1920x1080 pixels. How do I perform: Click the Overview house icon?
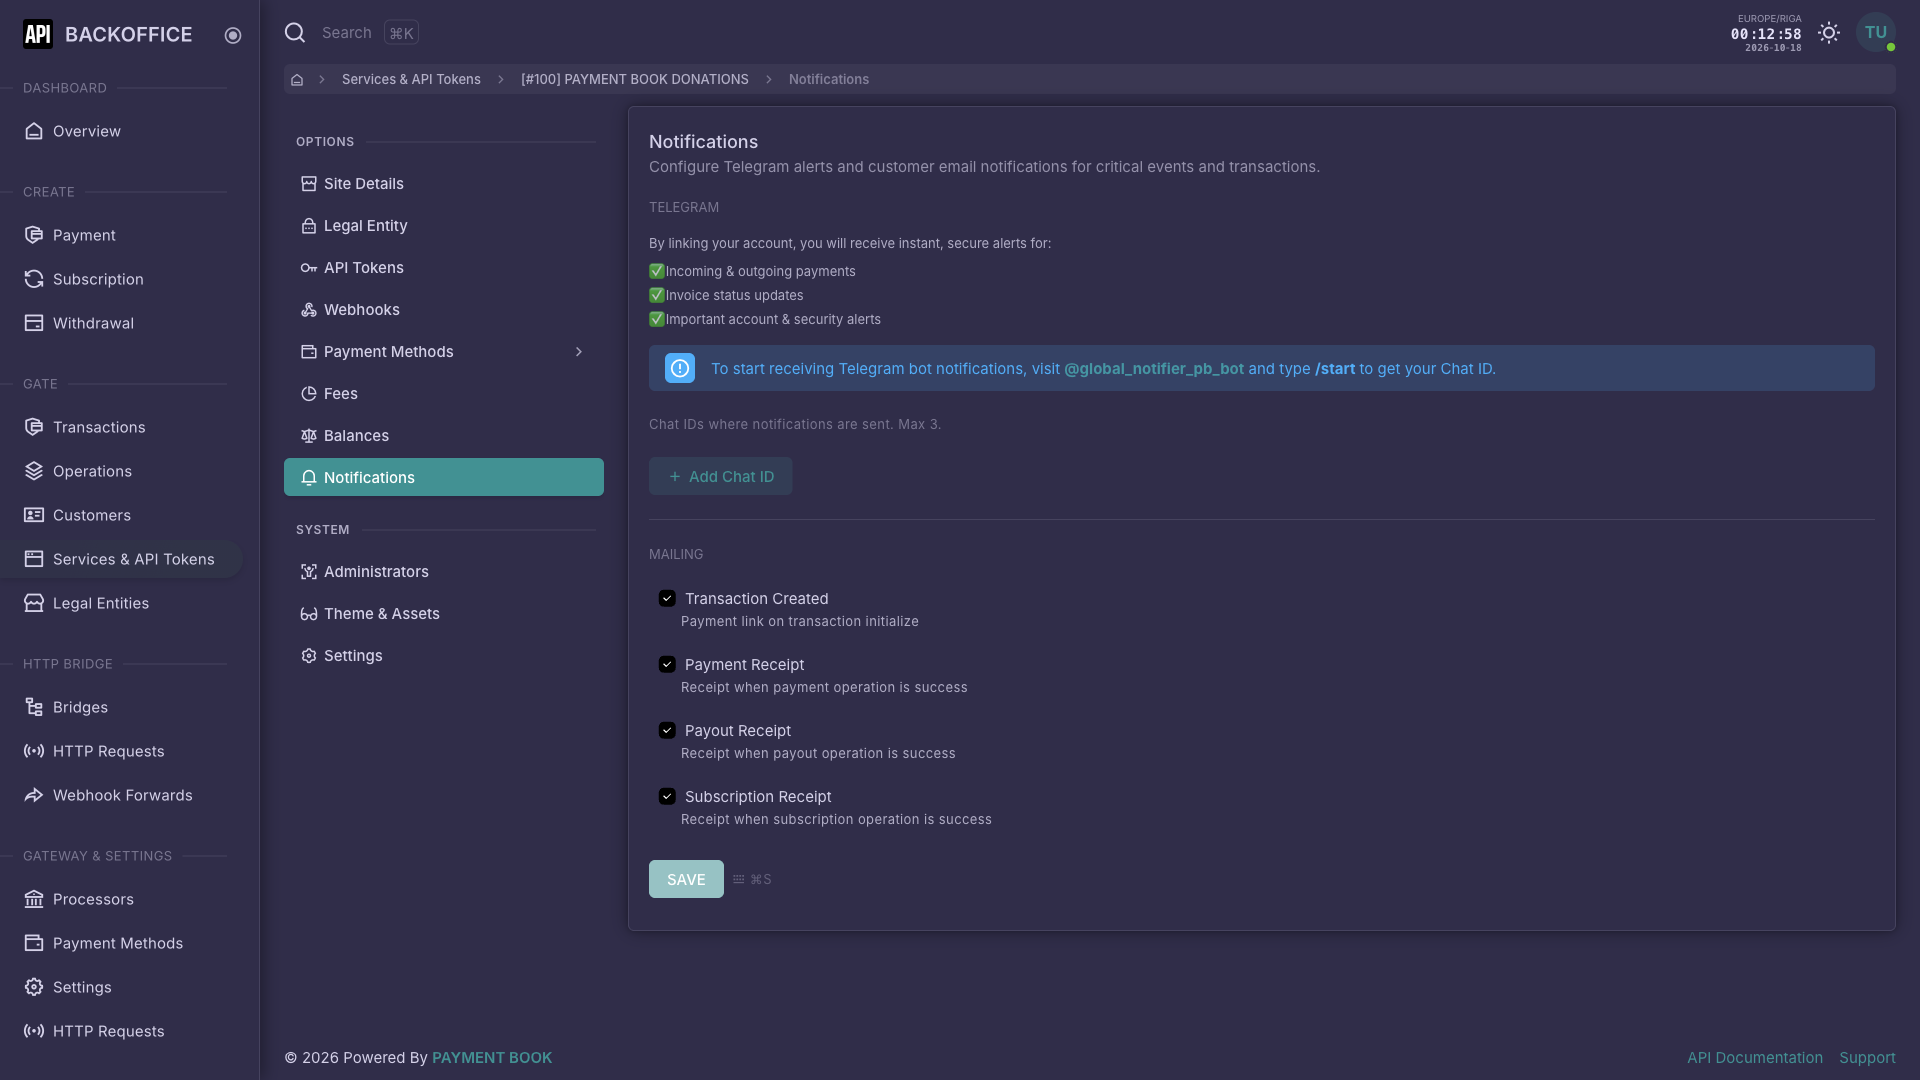click(34, 131)
